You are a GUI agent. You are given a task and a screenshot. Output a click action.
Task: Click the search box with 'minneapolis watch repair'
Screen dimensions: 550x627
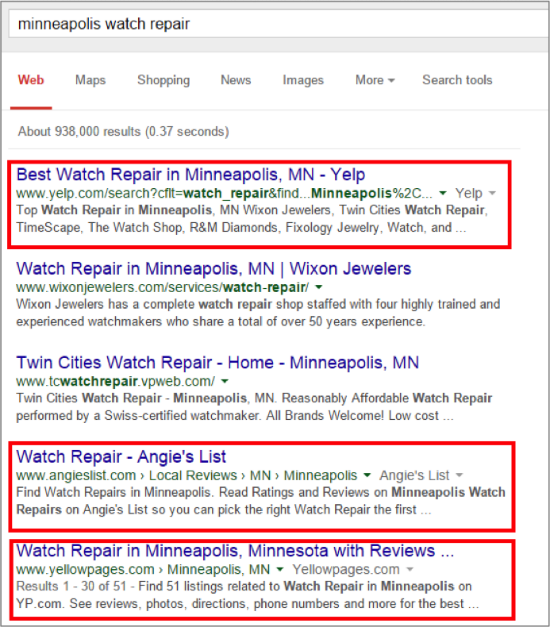pos(278,24)
